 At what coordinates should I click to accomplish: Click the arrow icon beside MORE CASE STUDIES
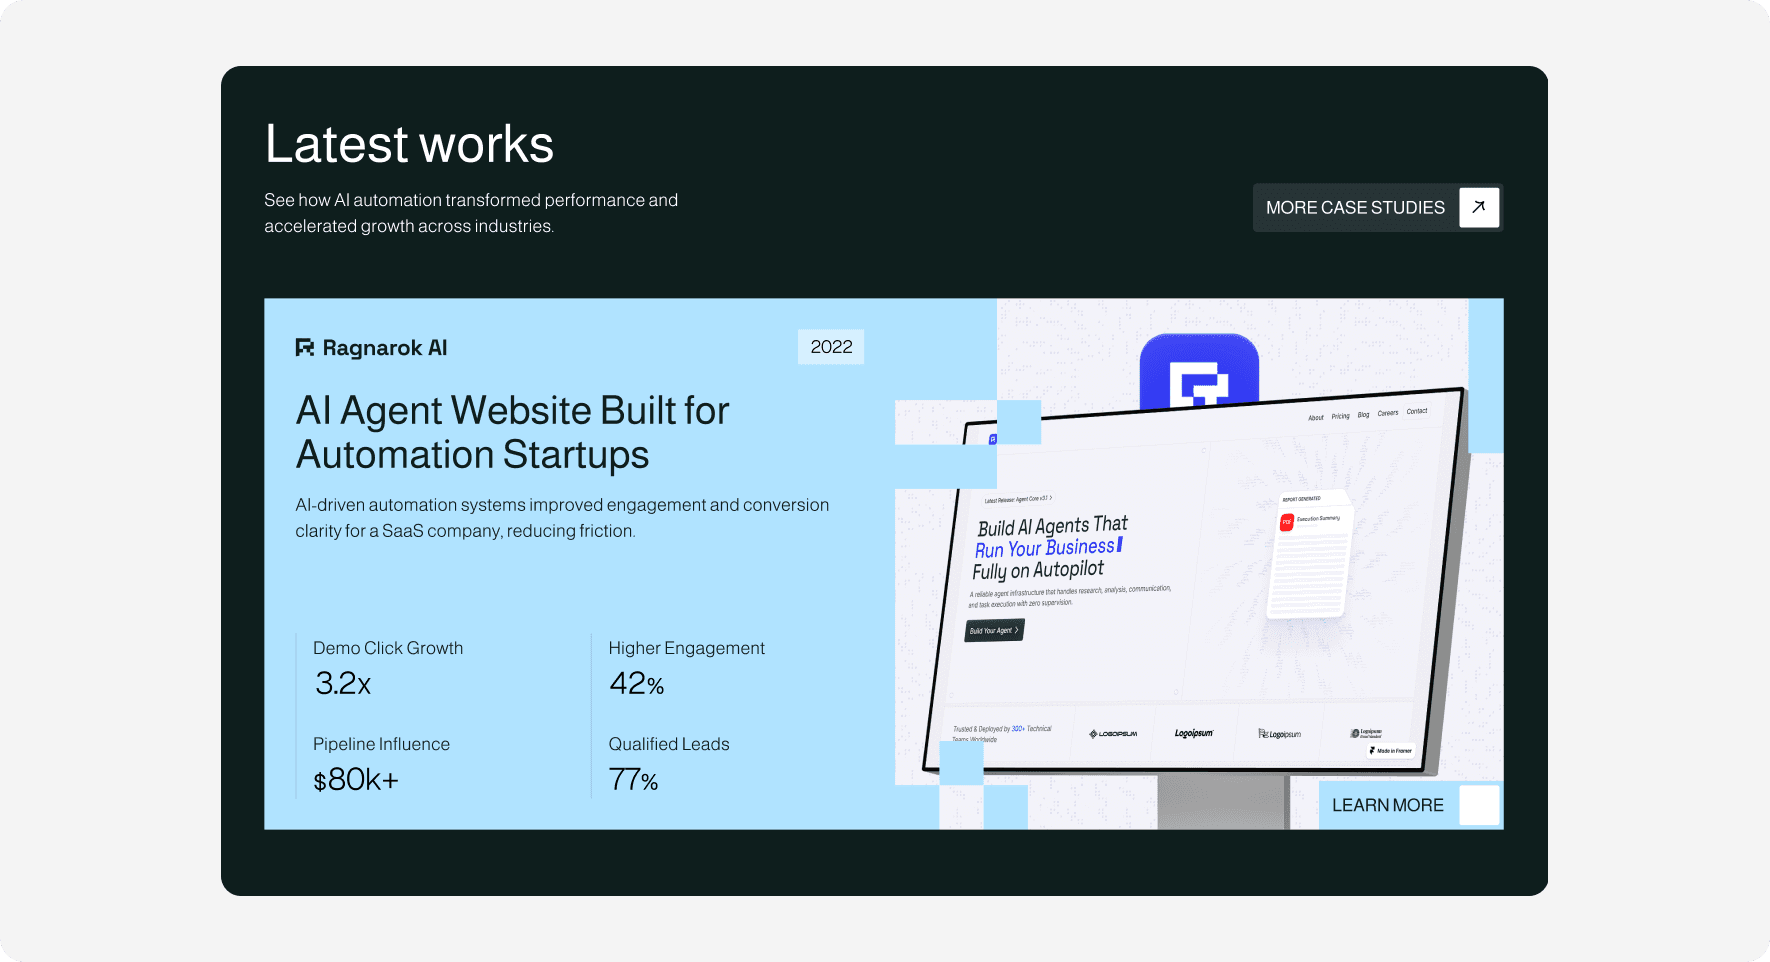(x=1479, y=208)
